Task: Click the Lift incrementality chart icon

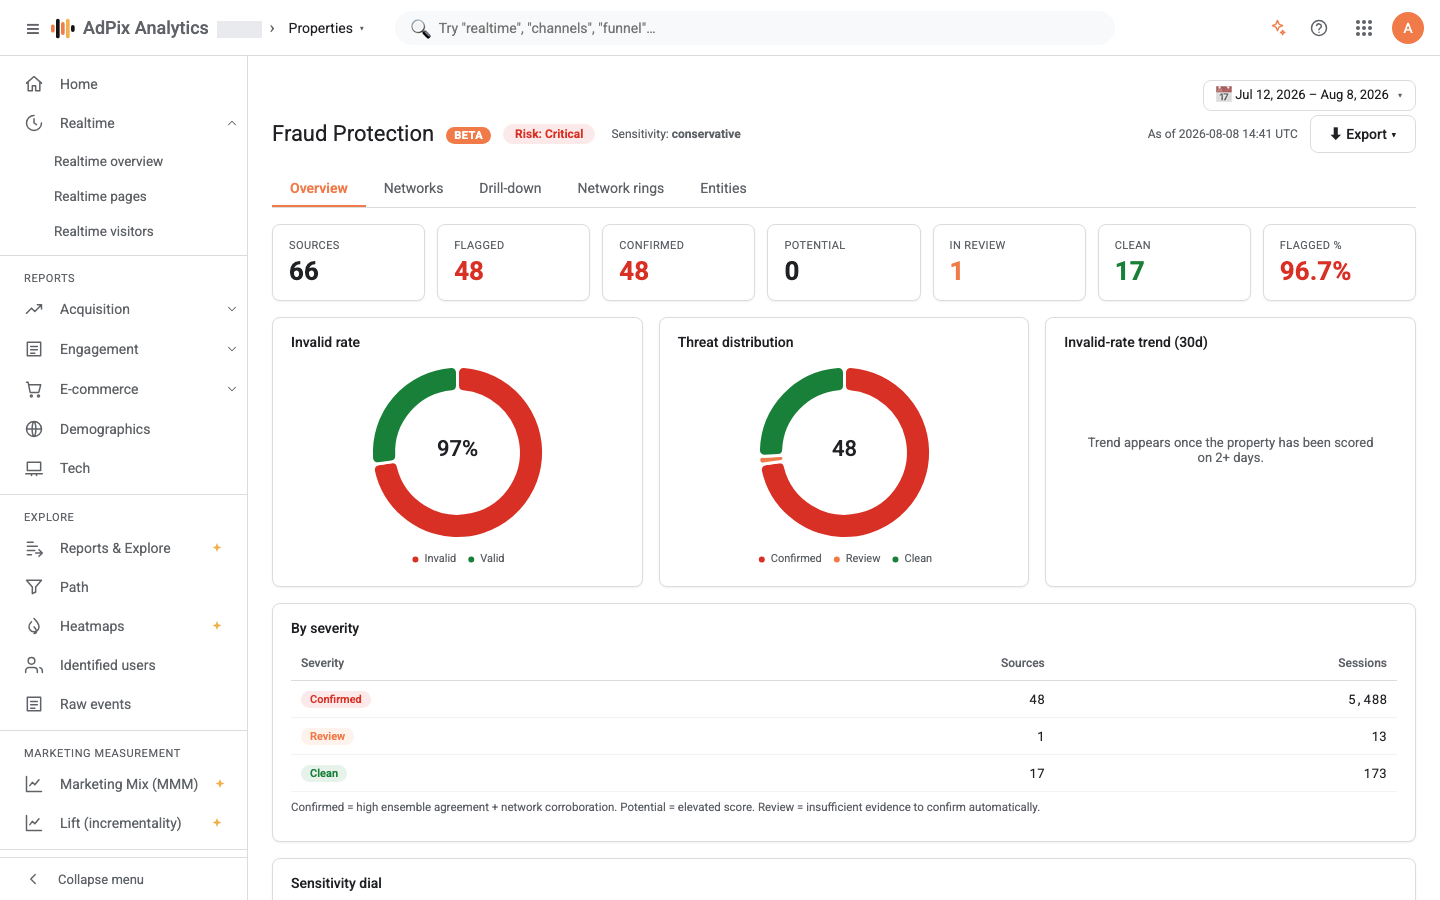Action: pyautogui.click(x=34, y=823)
